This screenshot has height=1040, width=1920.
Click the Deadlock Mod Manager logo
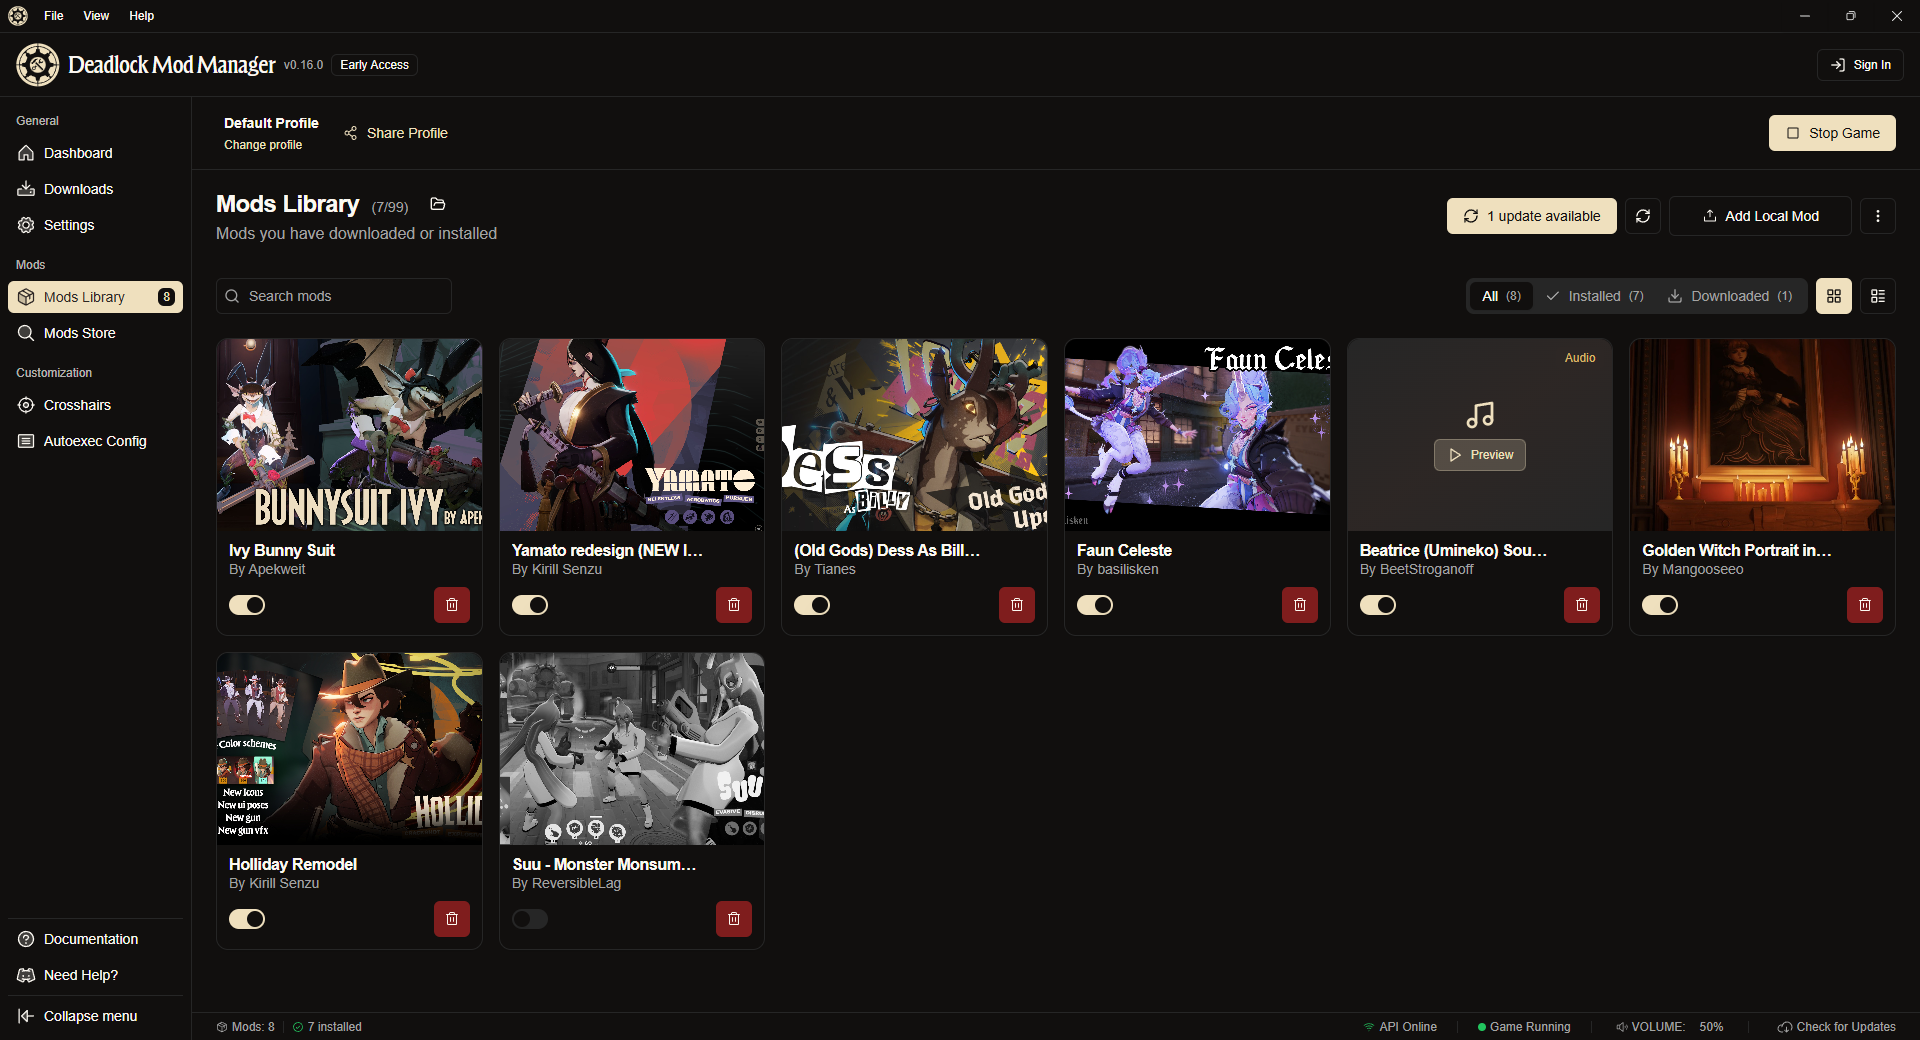pos(38,65)
